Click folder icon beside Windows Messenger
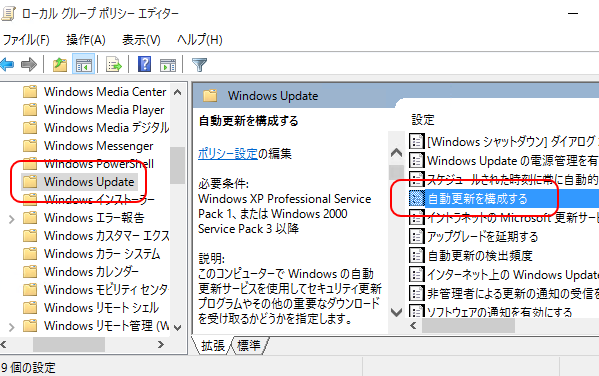599x376 pixels. 30,146
